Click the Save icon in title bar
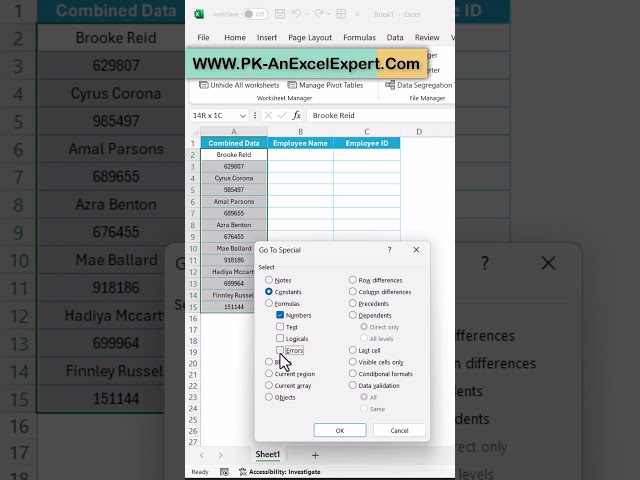The height and width of the screenshot is (480, 640). click(280, 14)
